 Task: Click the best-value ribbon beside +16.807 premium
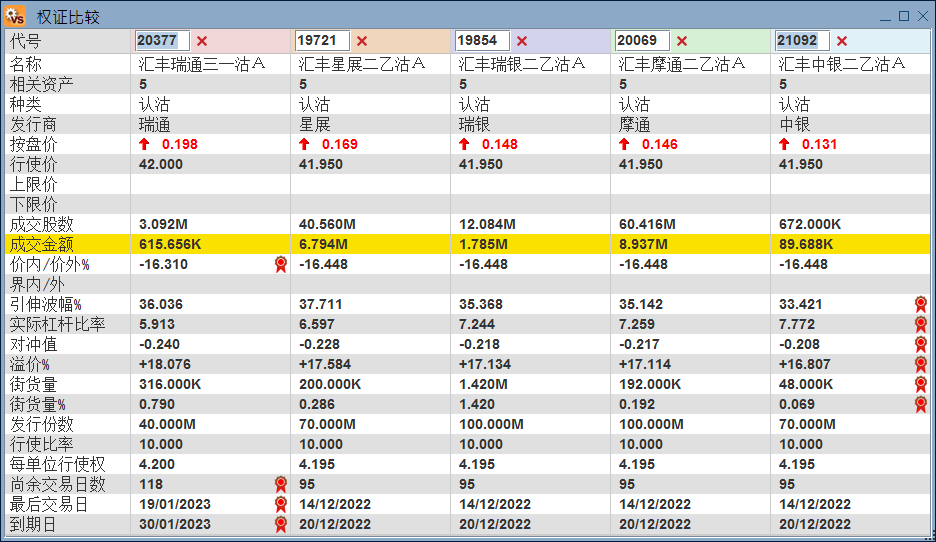coord(920,364)
